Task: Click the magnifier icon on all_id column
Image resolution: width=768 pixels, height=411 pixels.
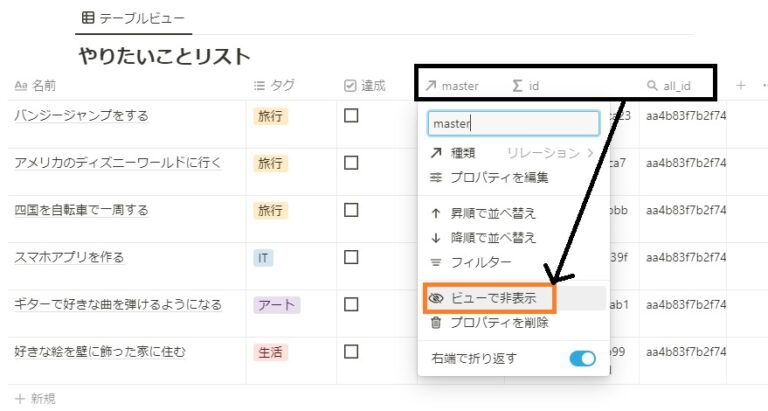Action: click(653, 86)
